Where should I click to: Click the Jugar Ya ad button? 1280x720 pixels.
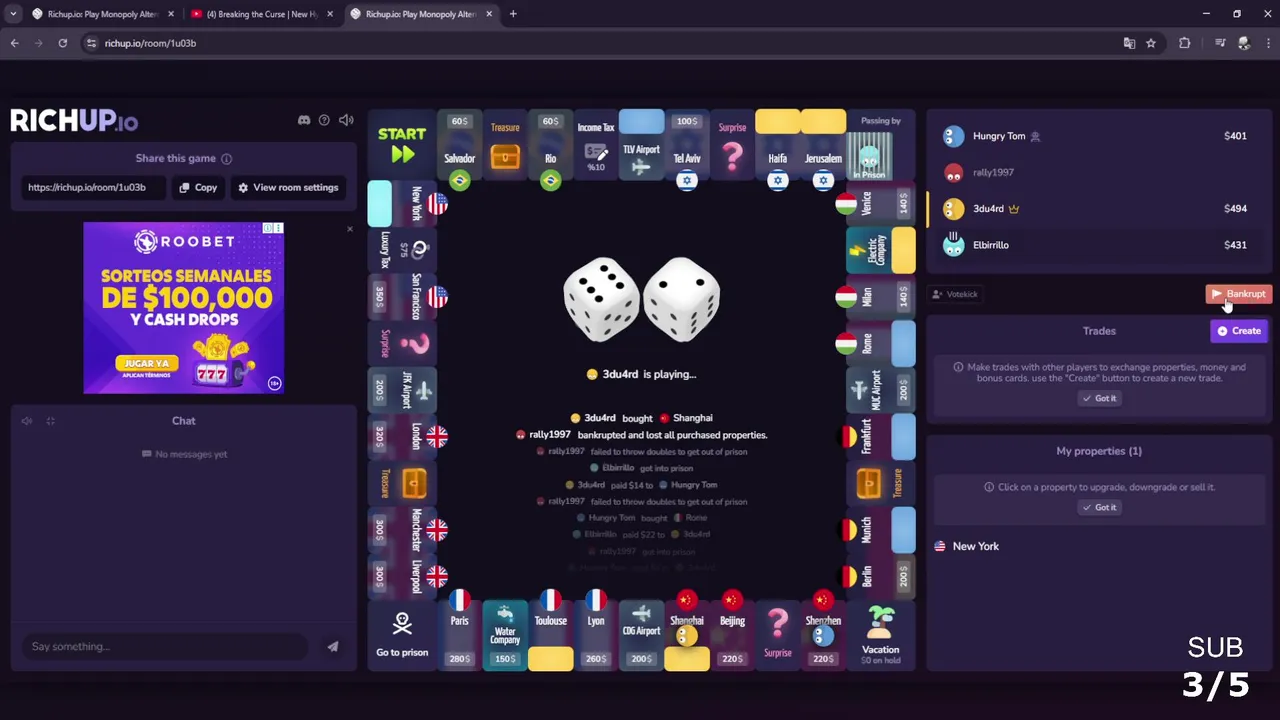point(147,363)
